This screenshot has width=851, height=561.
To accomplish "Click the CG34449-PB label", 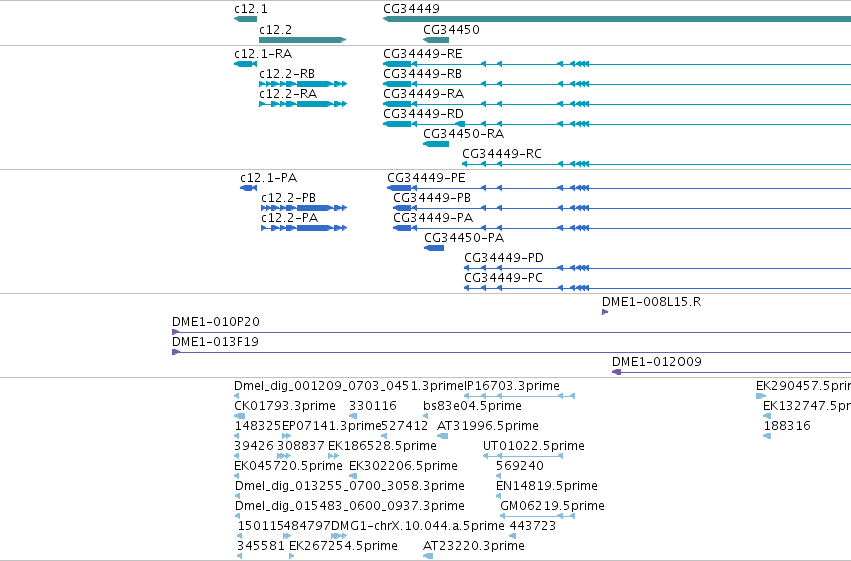I will click(432, 198).
